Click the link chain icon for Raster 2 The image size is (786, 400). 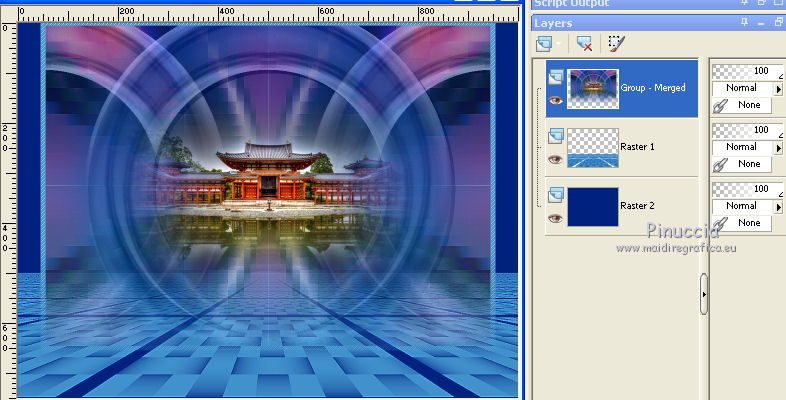click(x=720, y=224)
